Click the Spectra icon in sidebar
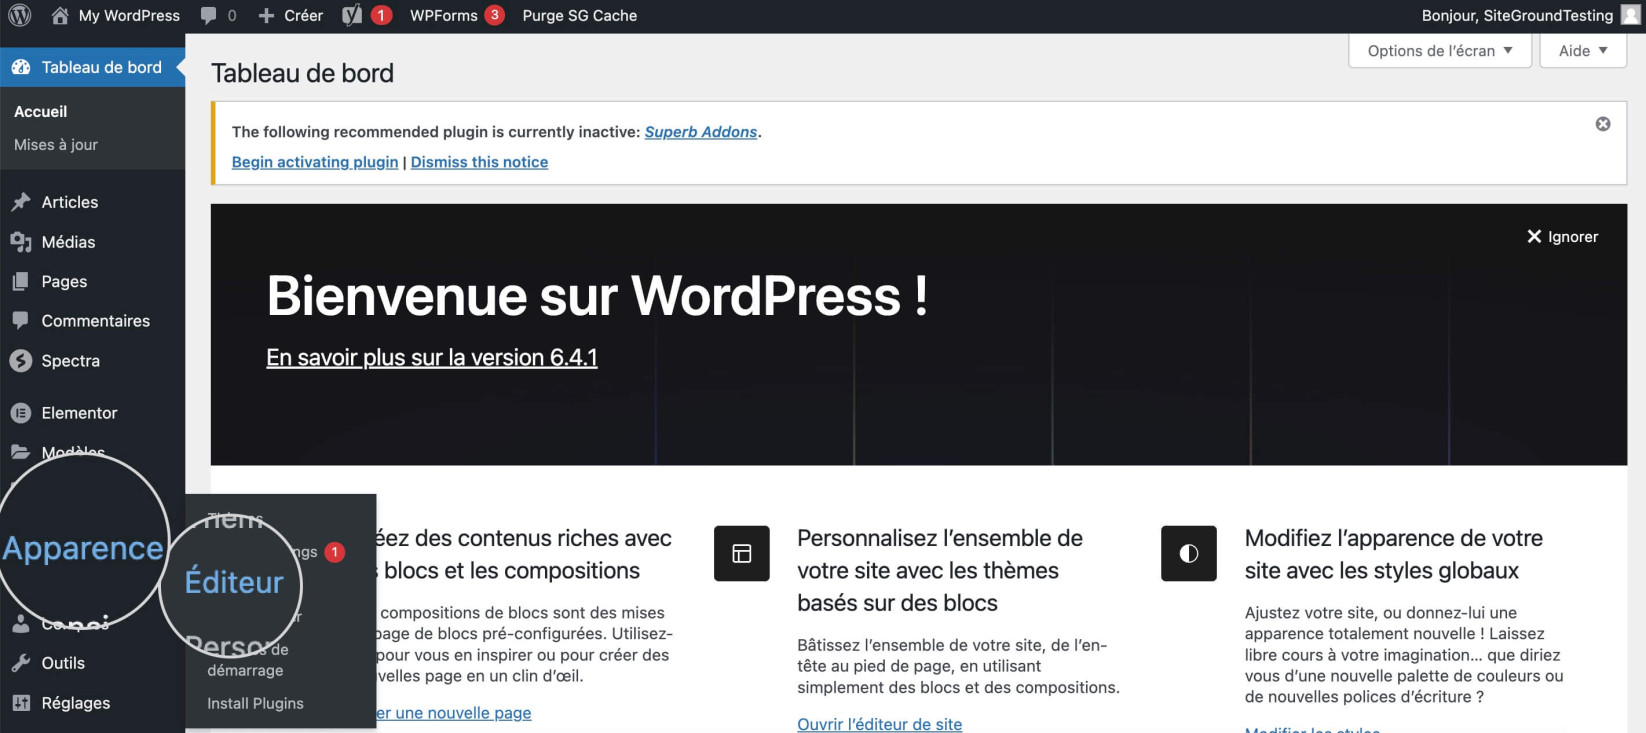 pos(21,361)
